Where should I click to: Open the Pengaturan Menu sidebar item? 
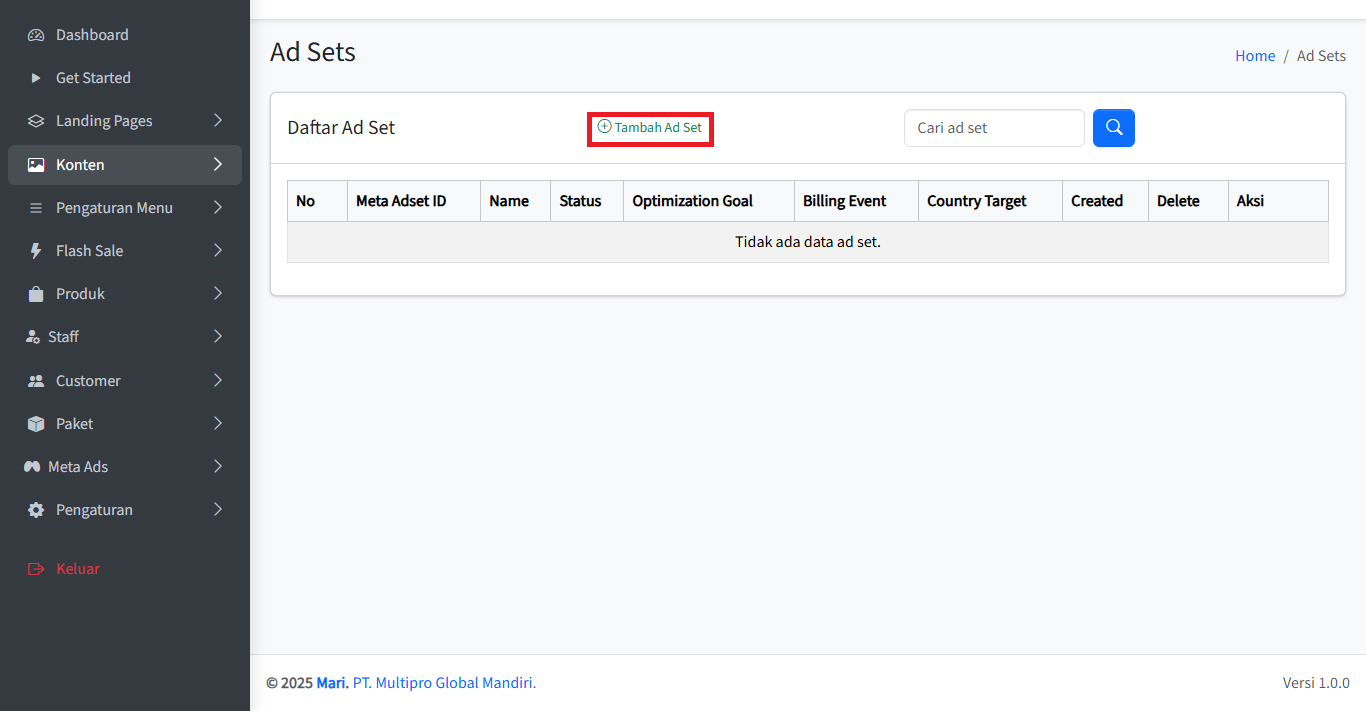coord(114,208)
